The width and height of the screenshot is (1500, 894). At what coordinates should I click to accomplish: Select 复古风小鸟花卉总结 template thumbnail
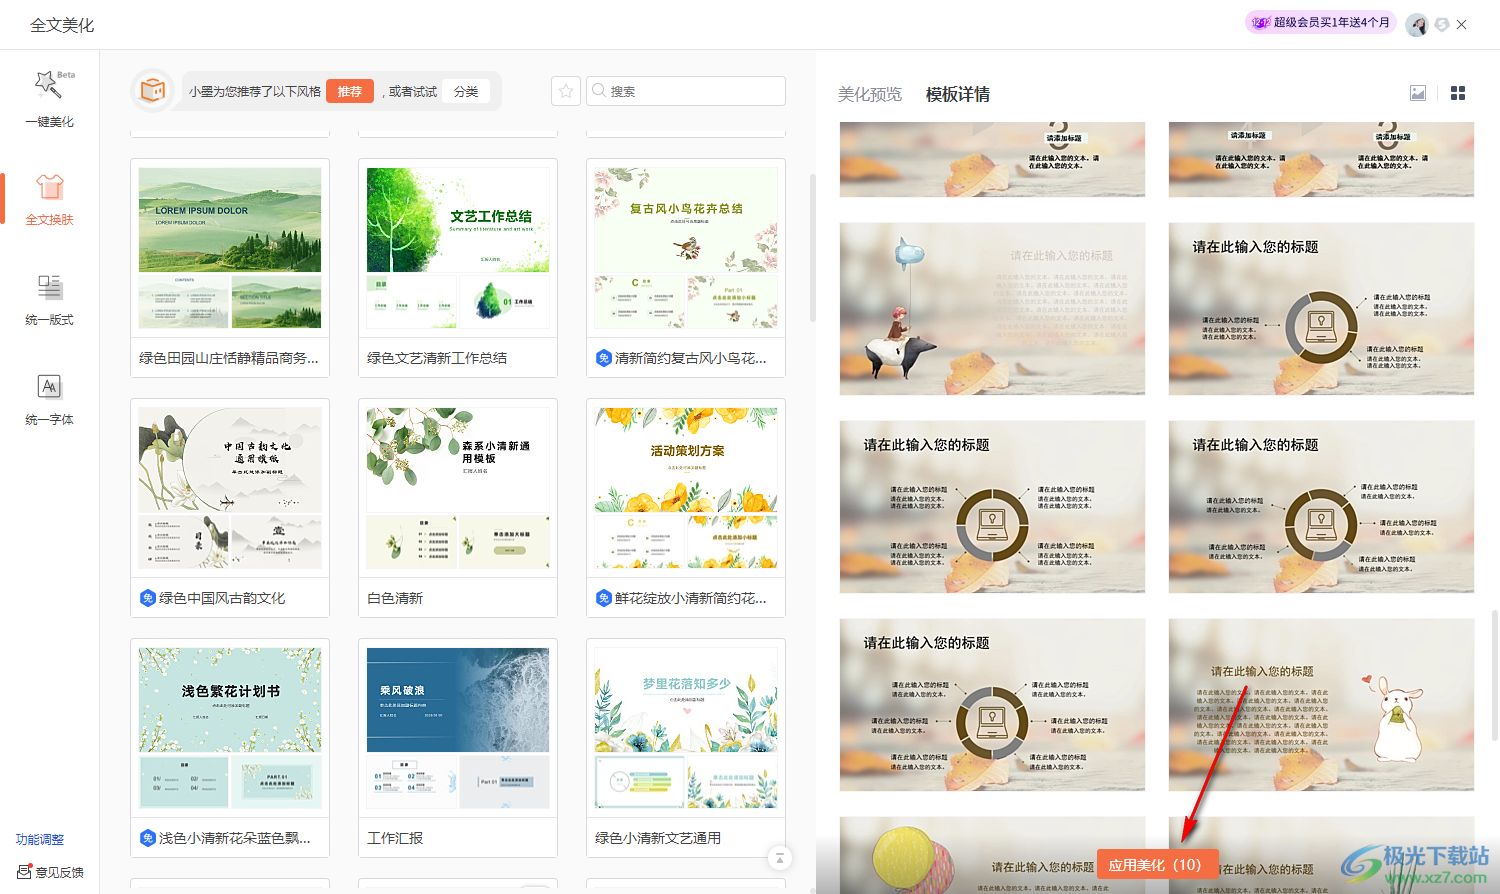[686, 248]
